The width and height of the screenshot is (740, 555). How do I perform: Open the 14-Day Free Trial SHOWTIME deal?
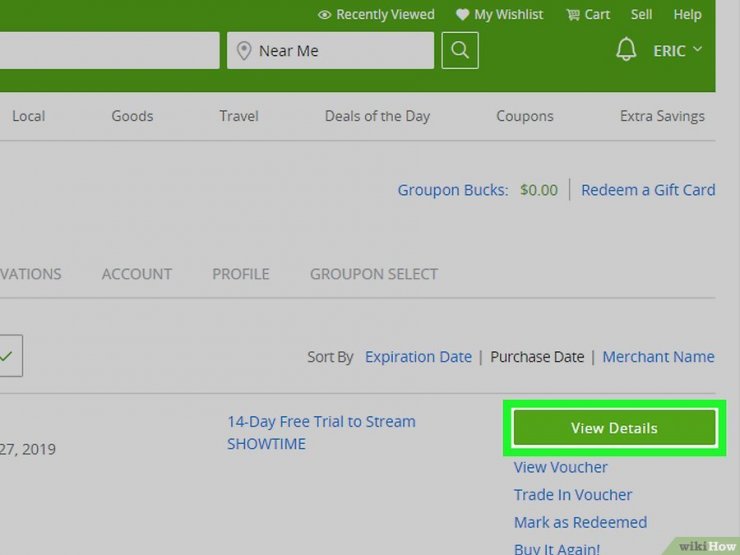tap(321, 432)
